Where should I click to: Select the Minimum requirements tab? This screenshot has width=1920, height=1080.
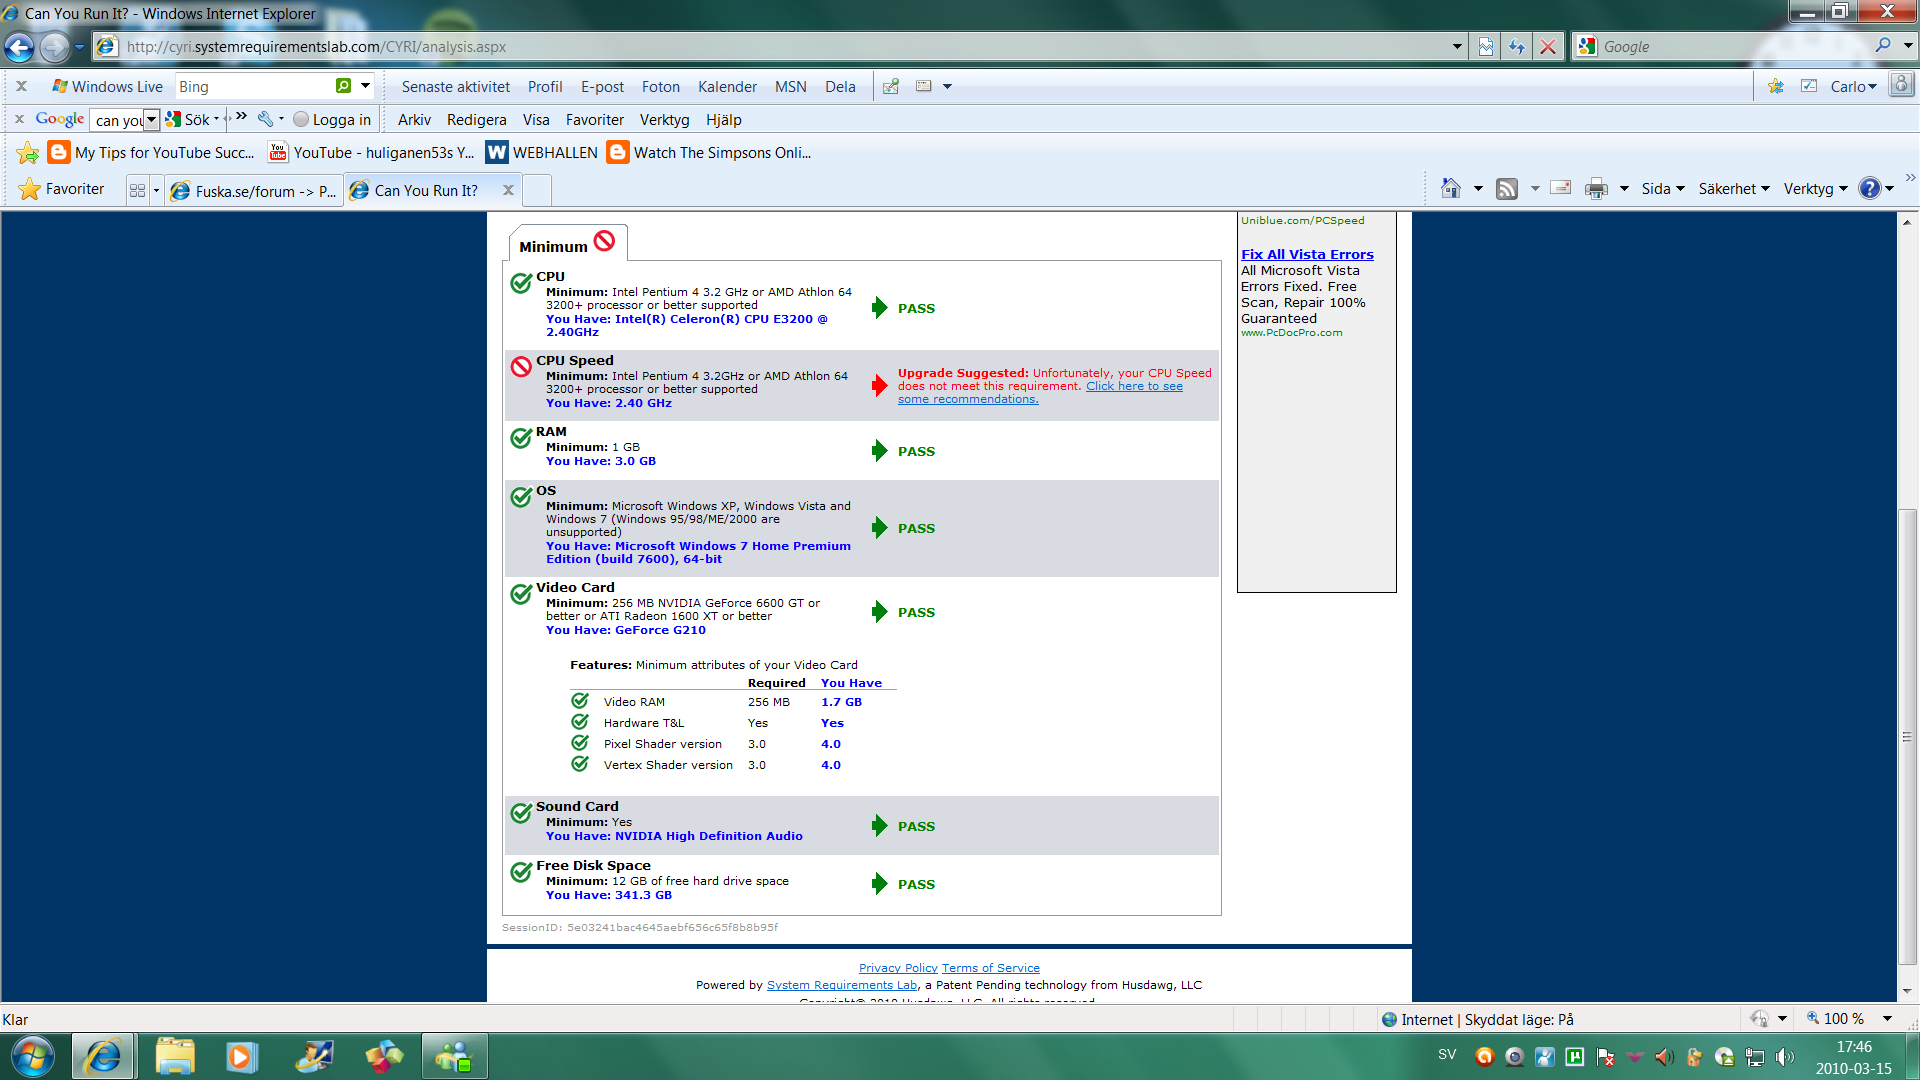(x=567, y=245)
